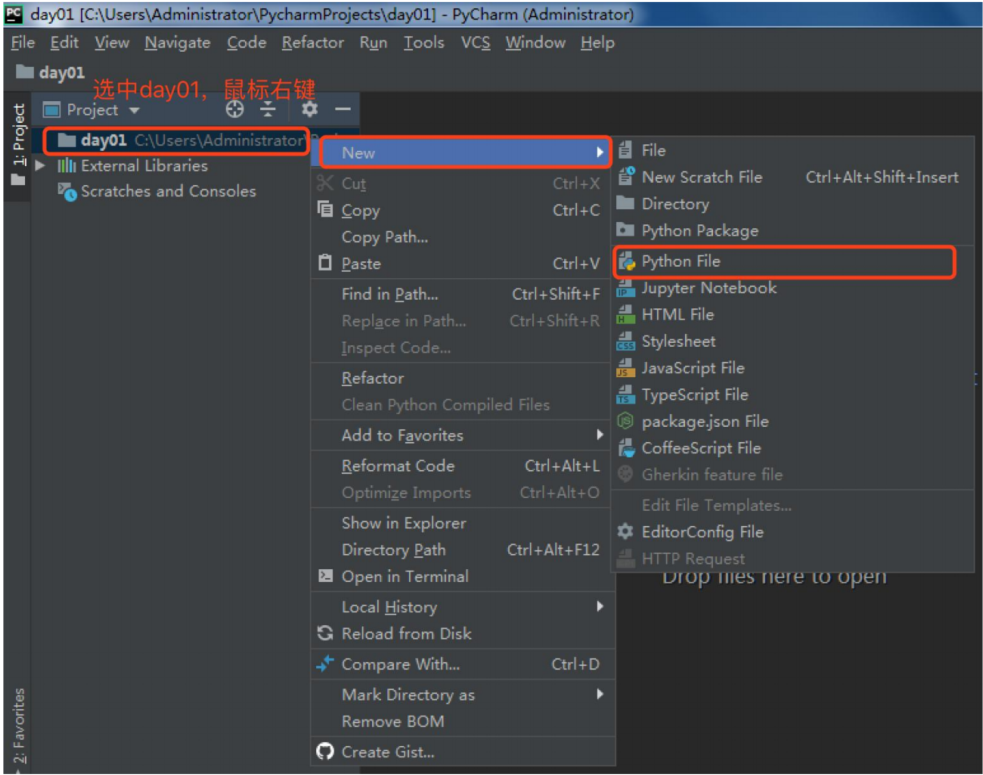
Task: Choose Find in Path... entry
Action: click(x=463, y=294)
